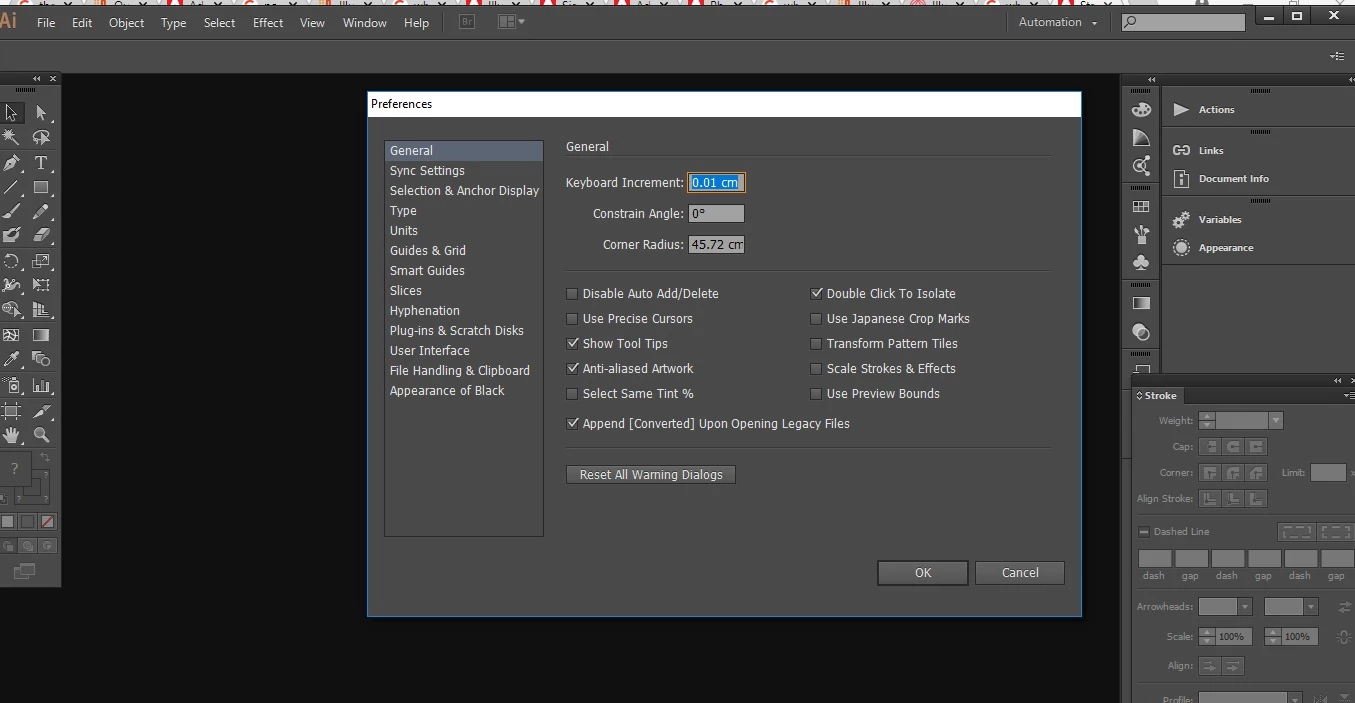Select the Selection (black arrow) tool

coord(12,113)
